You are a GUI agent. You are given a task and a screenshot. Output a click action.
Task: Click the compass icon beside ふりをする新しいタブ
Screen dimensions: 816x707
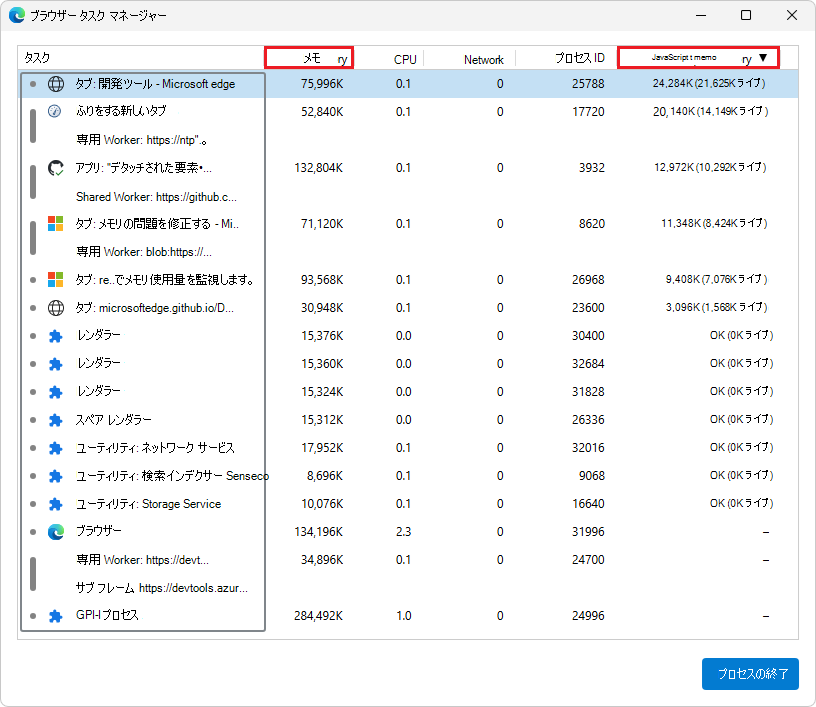pyautogui.click(x=56, y=112)
